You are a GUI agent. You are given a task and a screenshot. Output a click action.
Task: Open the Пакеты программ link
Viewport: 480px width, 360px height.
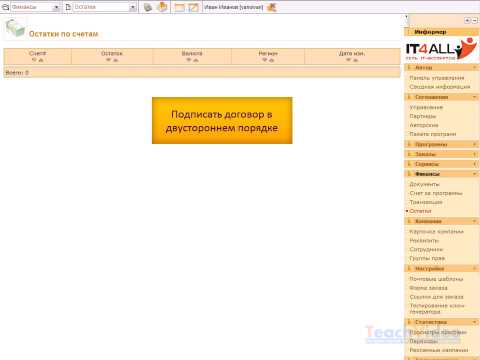click(433, 134)
